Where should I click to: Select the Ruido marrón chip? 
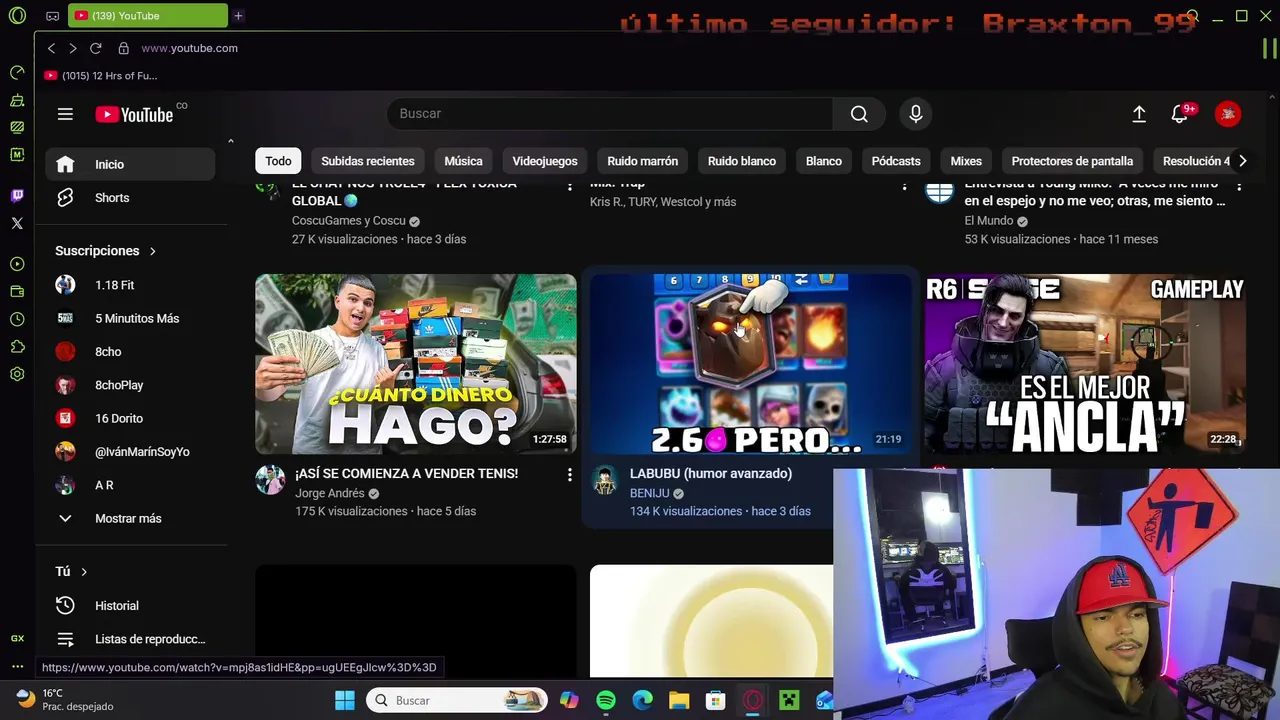click(642, 161)
